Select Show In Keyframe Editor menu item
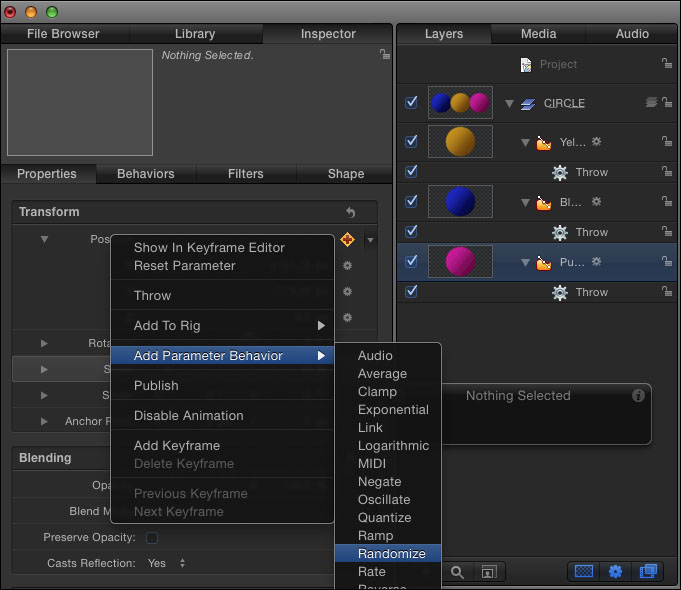 [209, 248]
